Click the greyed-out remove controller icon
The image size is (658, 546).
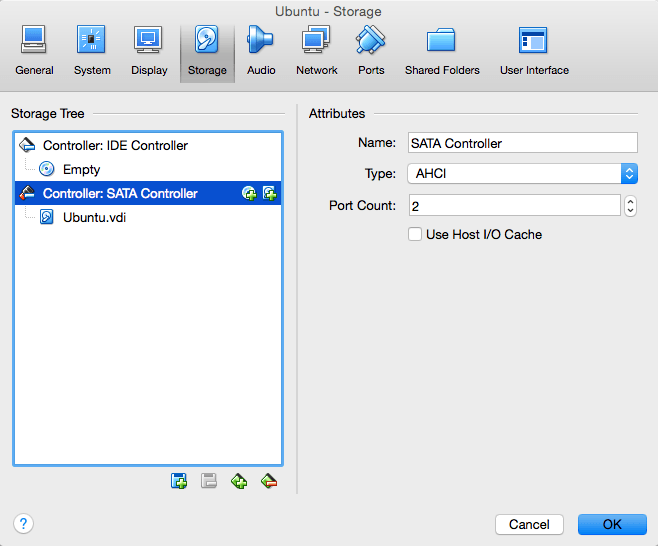tap(209, 481)
